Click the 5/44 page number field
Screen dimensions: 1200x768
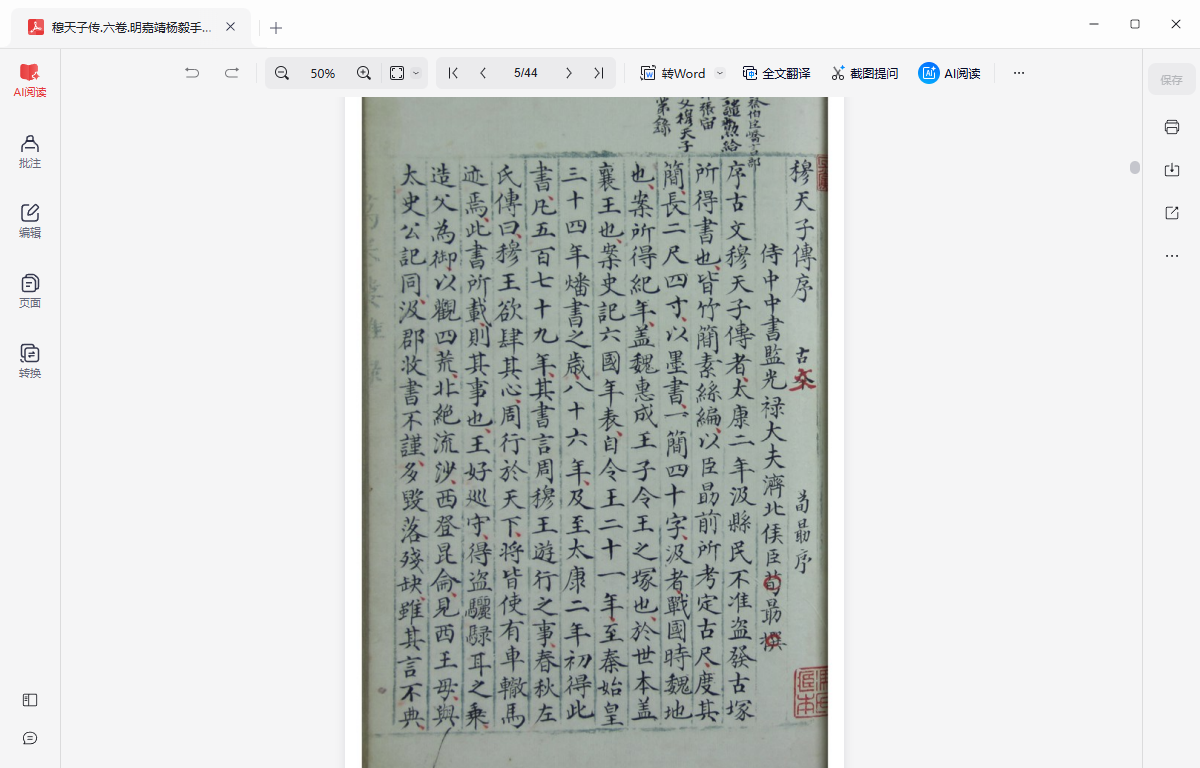tap(526, 73)
